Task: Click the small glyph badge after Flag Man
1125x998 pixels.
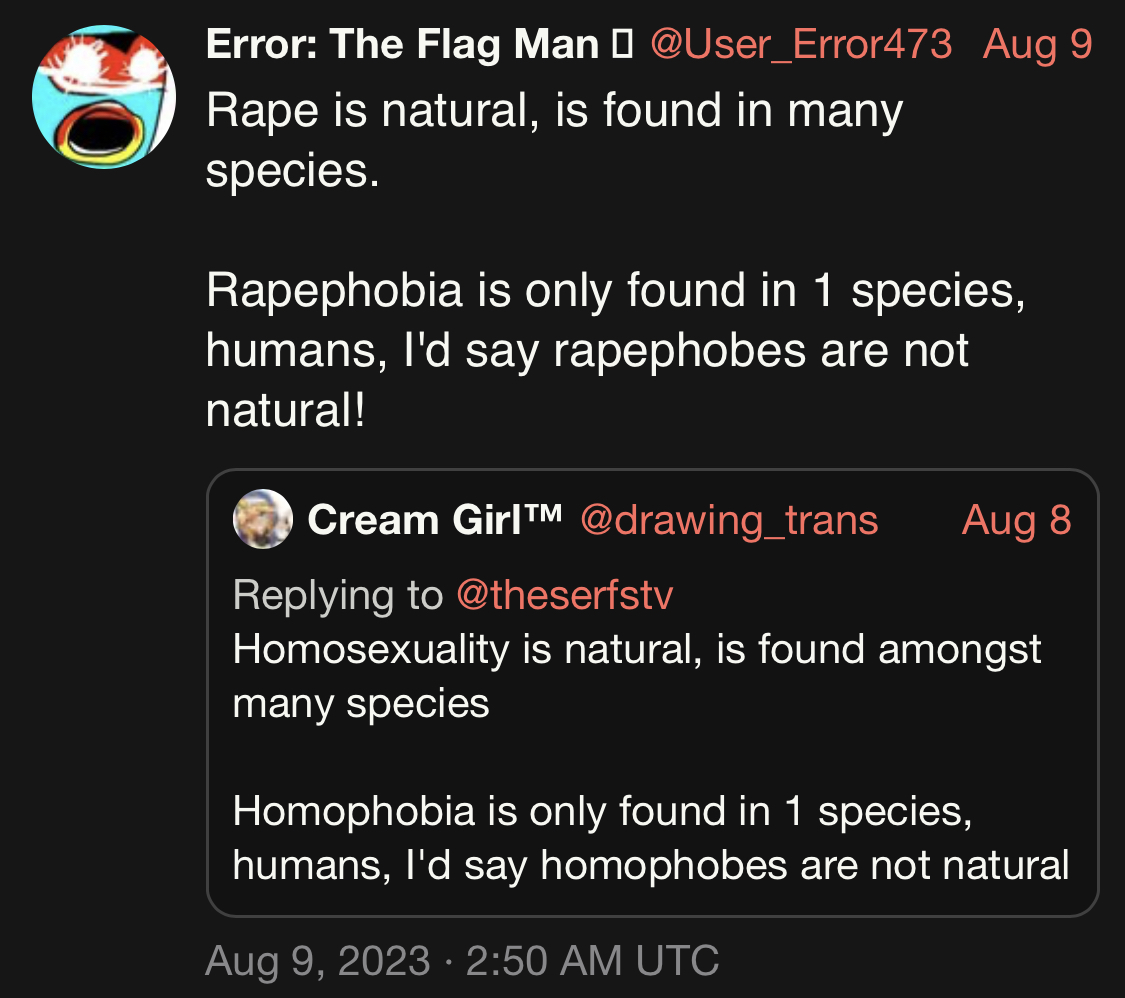Action: point(621,44)
